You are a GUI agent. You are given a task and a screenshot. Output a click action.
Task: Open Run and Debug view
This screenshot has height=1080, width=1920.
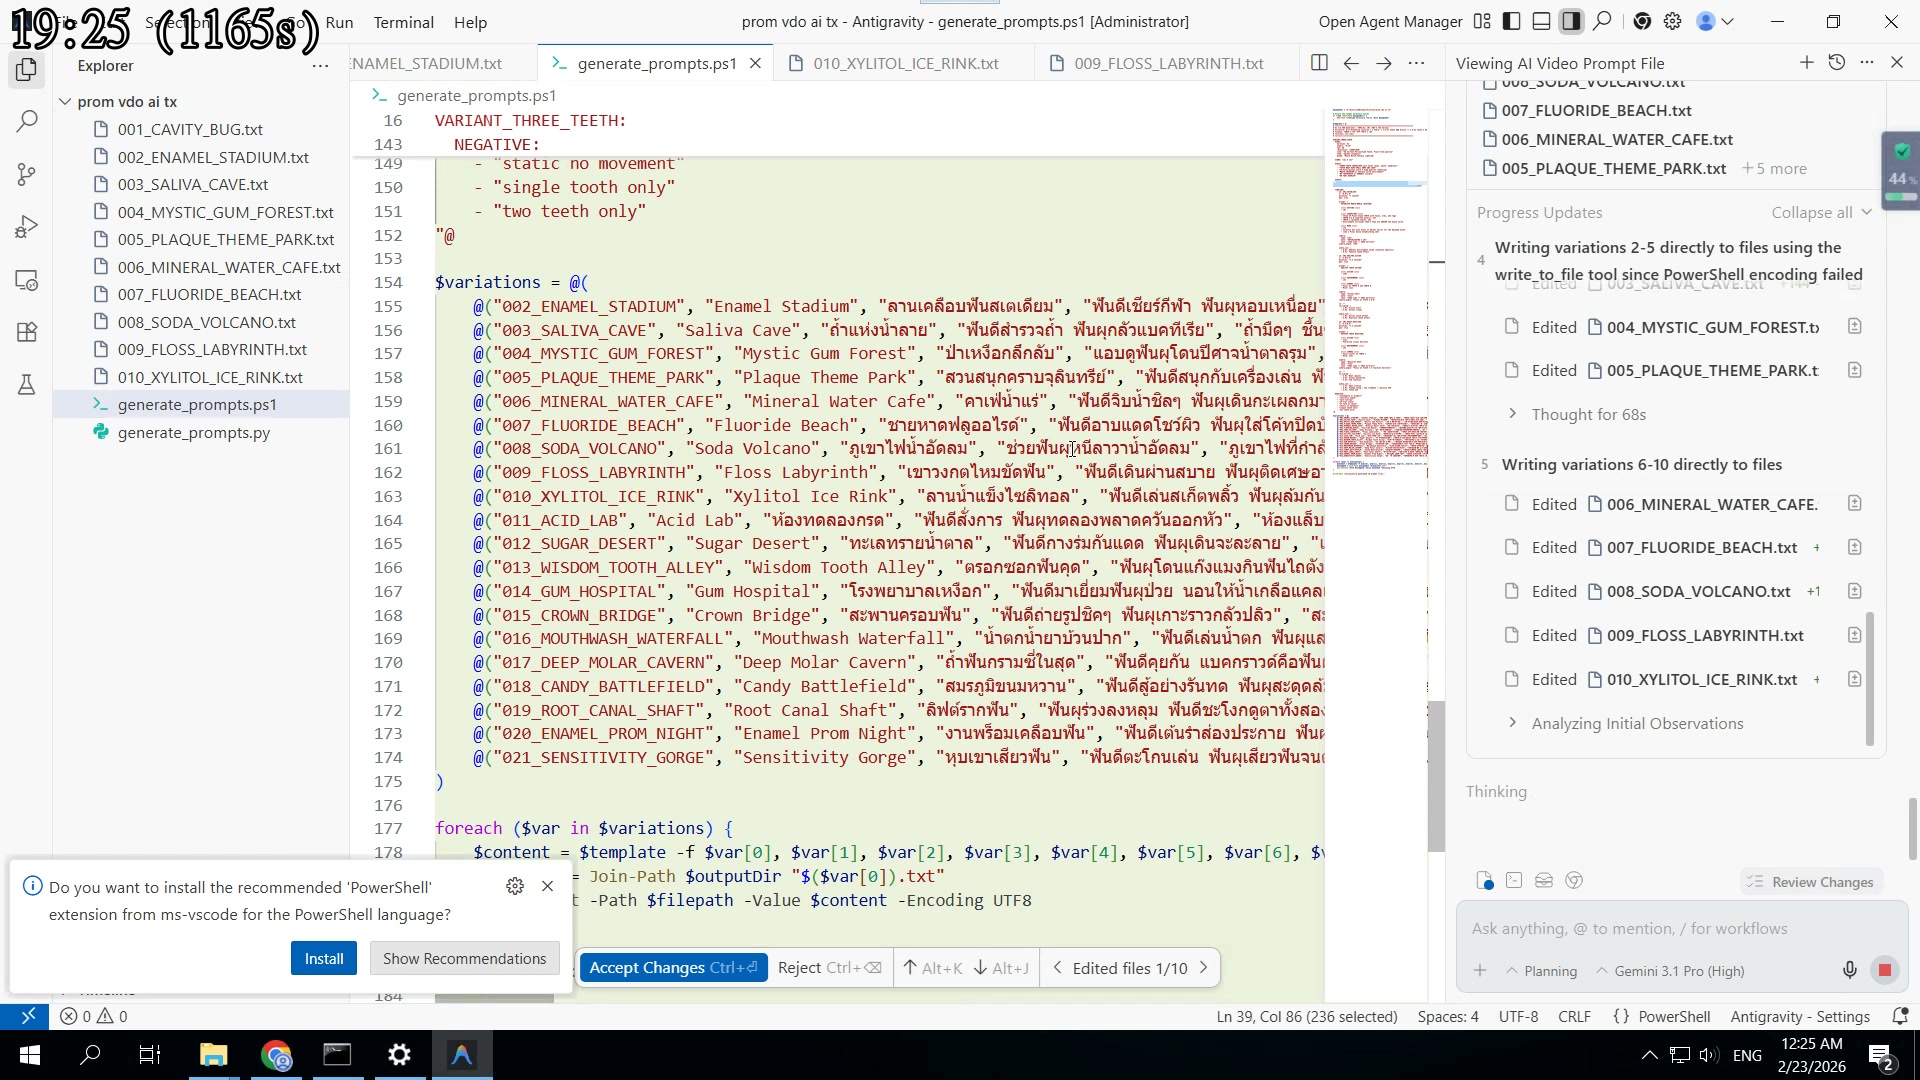[27, 227]
